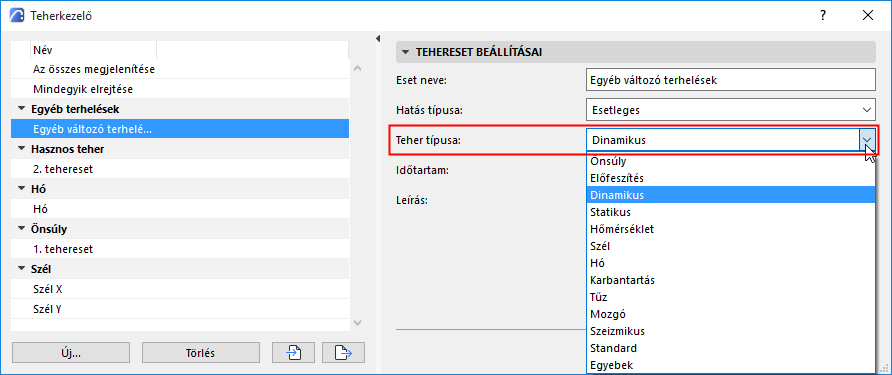Select the Szél Y load case

click(x=180, y=309)
